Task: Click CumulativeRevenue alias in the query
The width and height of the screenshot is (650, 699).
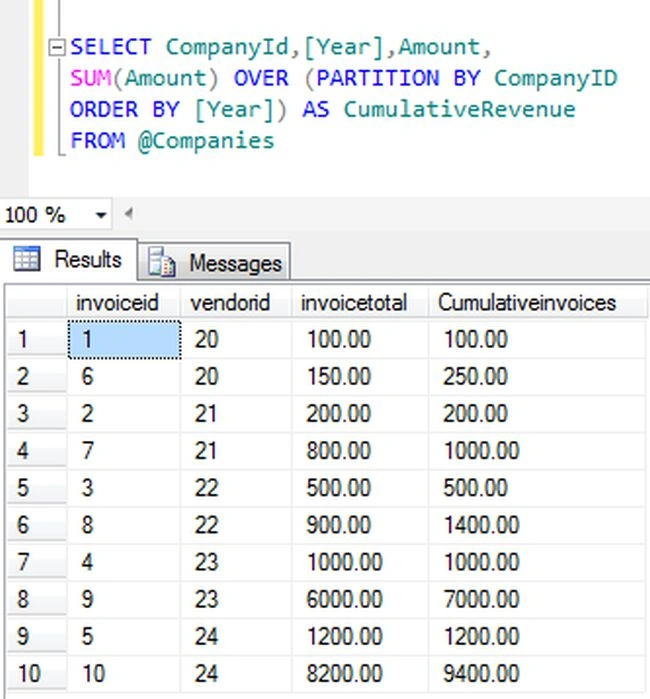Action: click(460, 110)
